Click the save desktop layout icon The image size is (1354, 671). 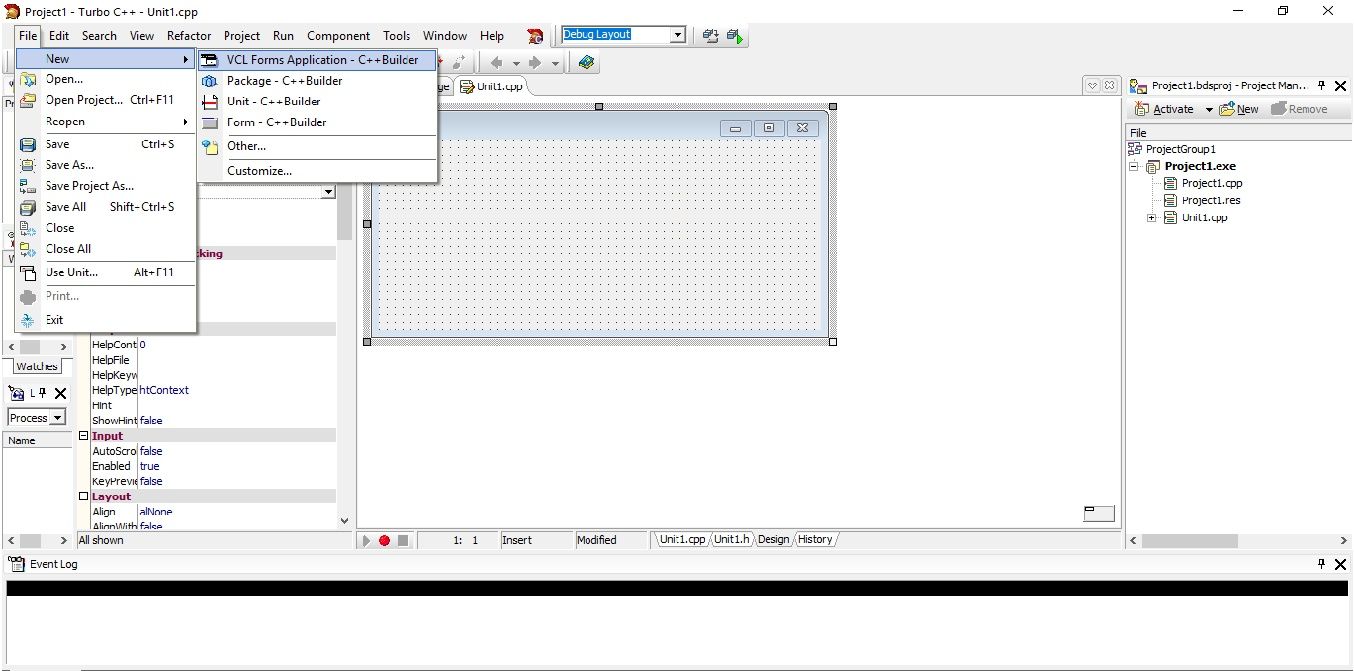pos(711,35)
